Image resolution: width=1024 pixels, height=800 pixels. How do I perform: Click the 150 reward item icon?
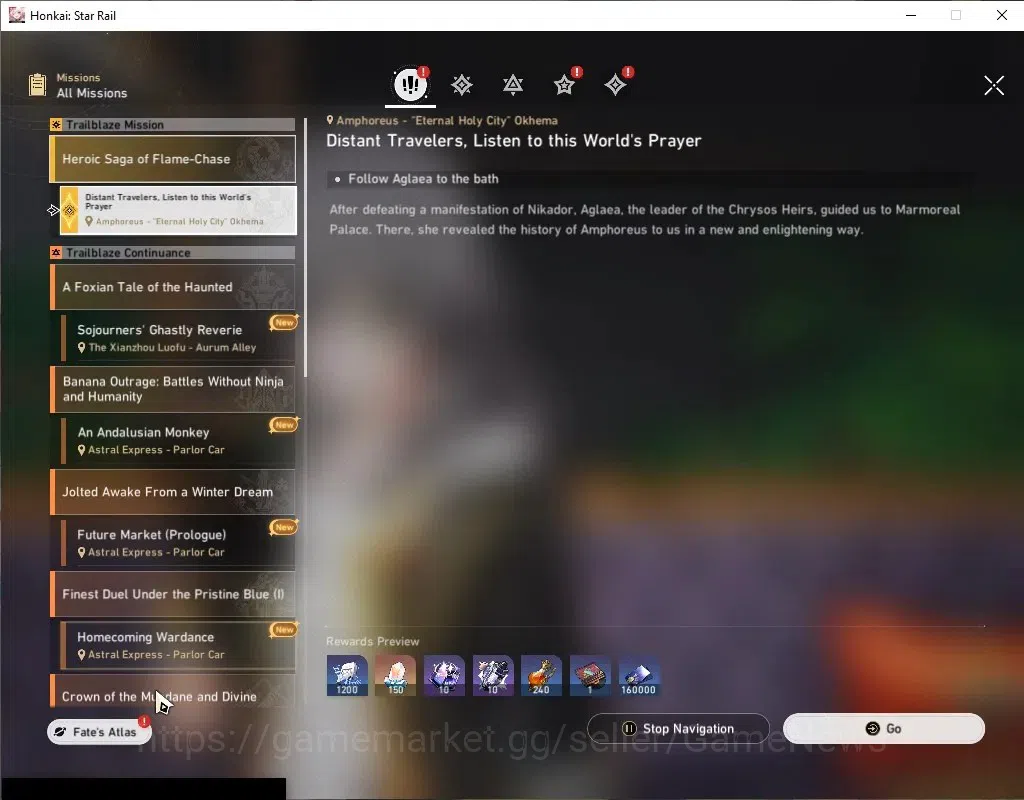[396, 675]
